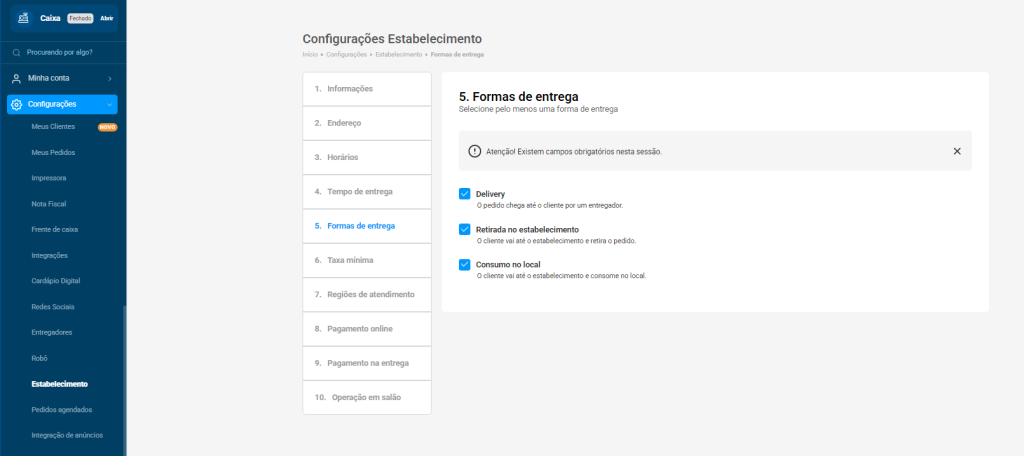Uncheck the Delivery checkbox
The width and height of the screenshot is (1024, 456).
click(x=465, y=194)
